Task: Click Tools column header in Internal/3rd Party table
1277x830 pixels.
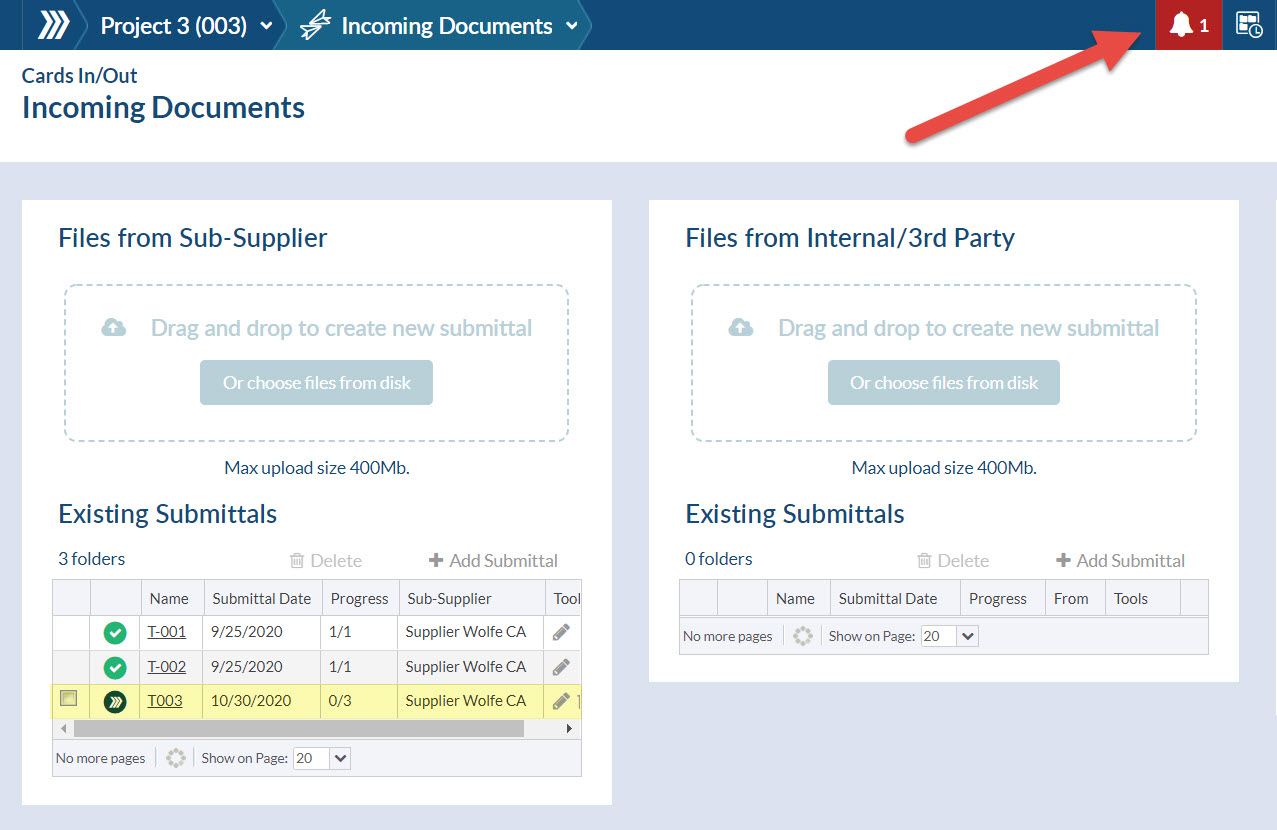Action: (1143, 598)
